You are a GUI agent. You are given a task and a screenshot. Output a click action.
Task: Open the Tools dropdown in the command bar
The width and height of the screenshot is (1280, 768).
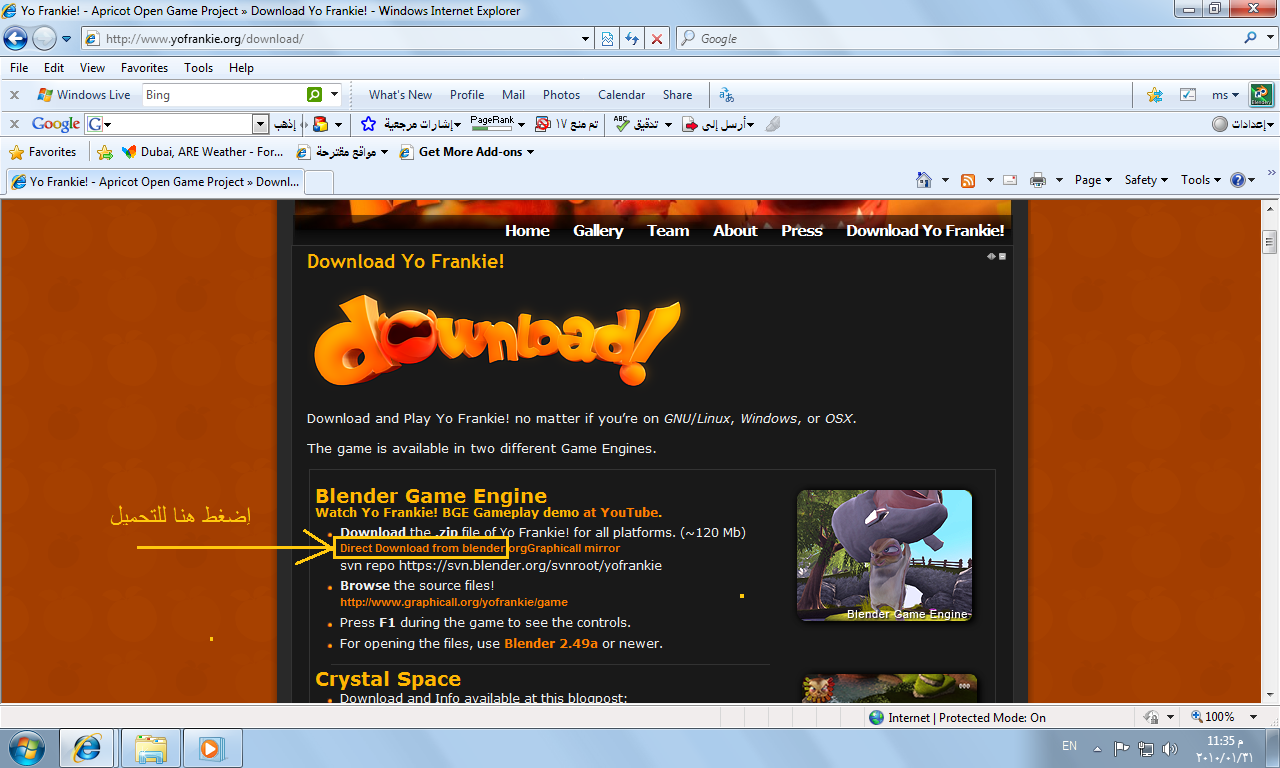click(x=1201, y=180)
